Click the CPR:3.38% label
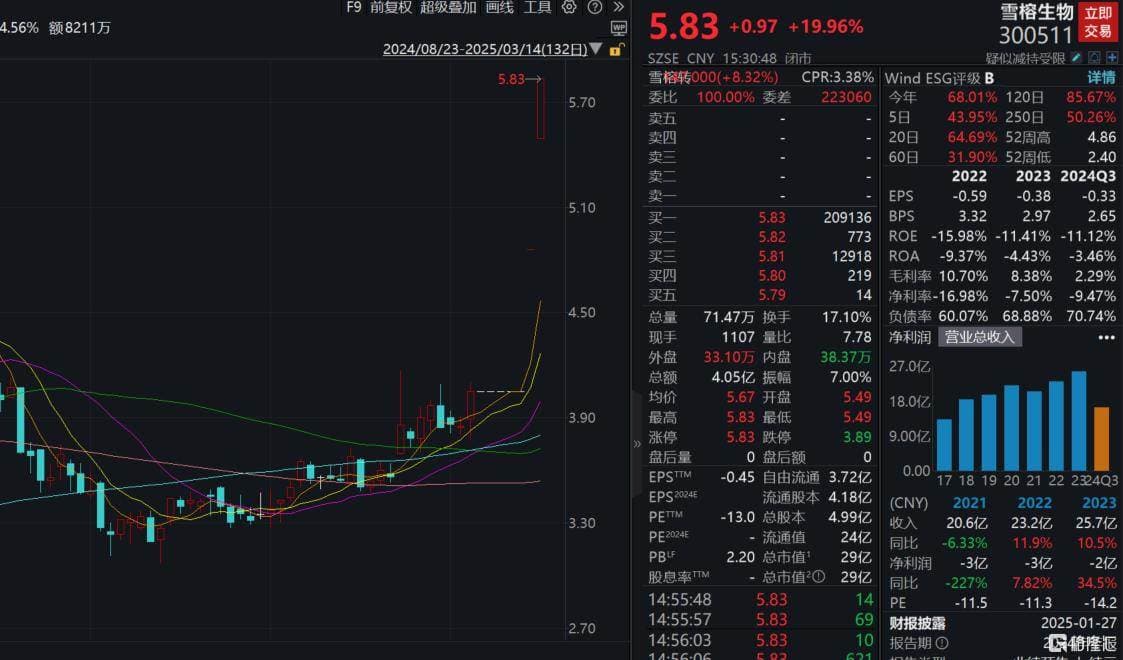1123x660 pixels. click(x=837, y=77)
